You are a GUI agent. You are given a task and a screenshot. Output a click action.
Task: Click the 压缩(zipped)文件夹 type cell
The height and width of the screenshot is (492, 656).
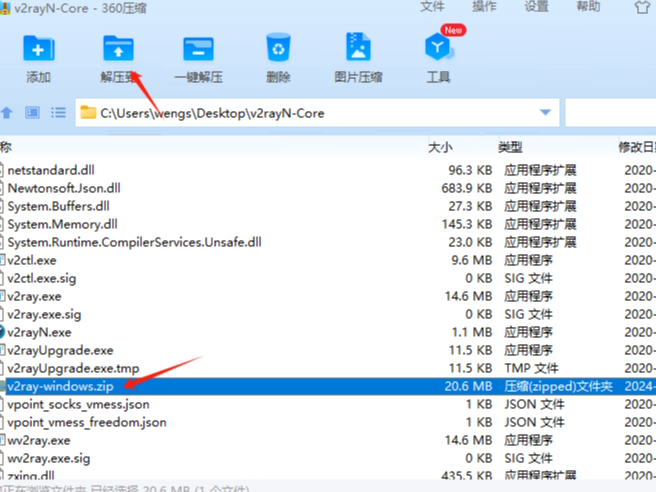(558, 386)
